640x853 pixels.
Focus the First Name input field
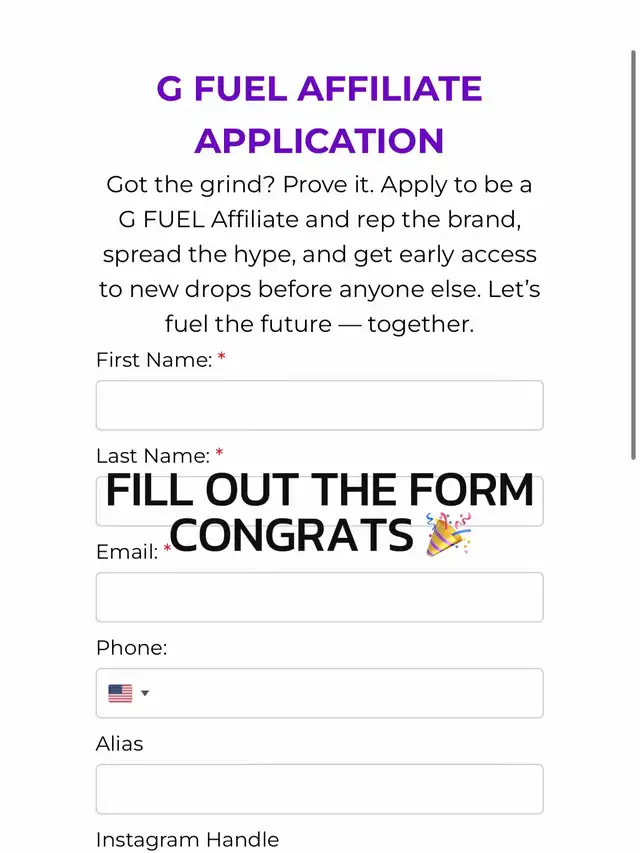pos(319,405)
